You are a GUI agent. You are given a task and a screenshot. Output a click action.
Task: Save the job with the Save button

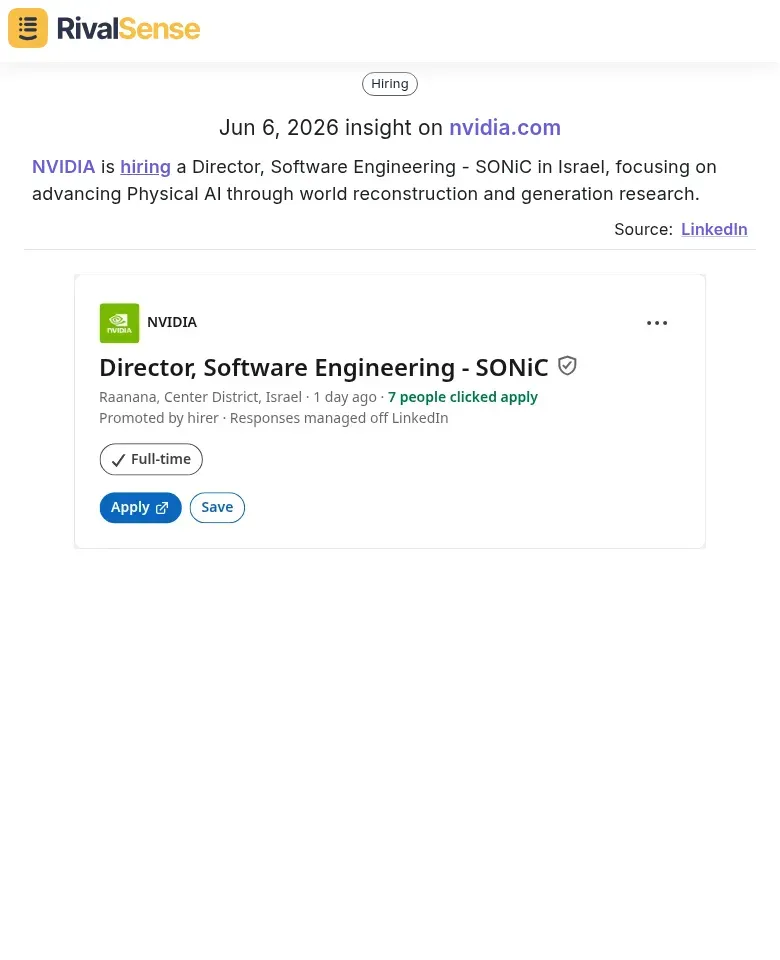(217, 508)
